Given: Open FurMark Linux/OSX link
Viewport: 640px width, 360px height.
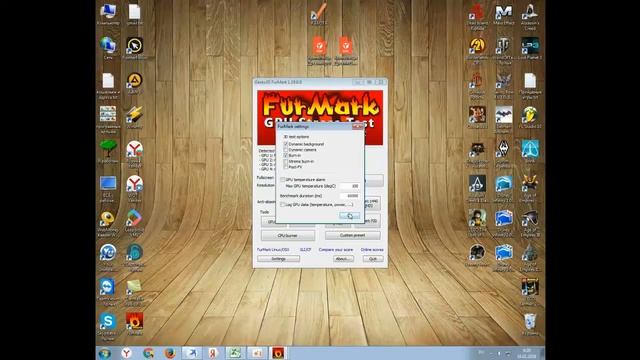Looking at the screenshot, I should point(273,249).
